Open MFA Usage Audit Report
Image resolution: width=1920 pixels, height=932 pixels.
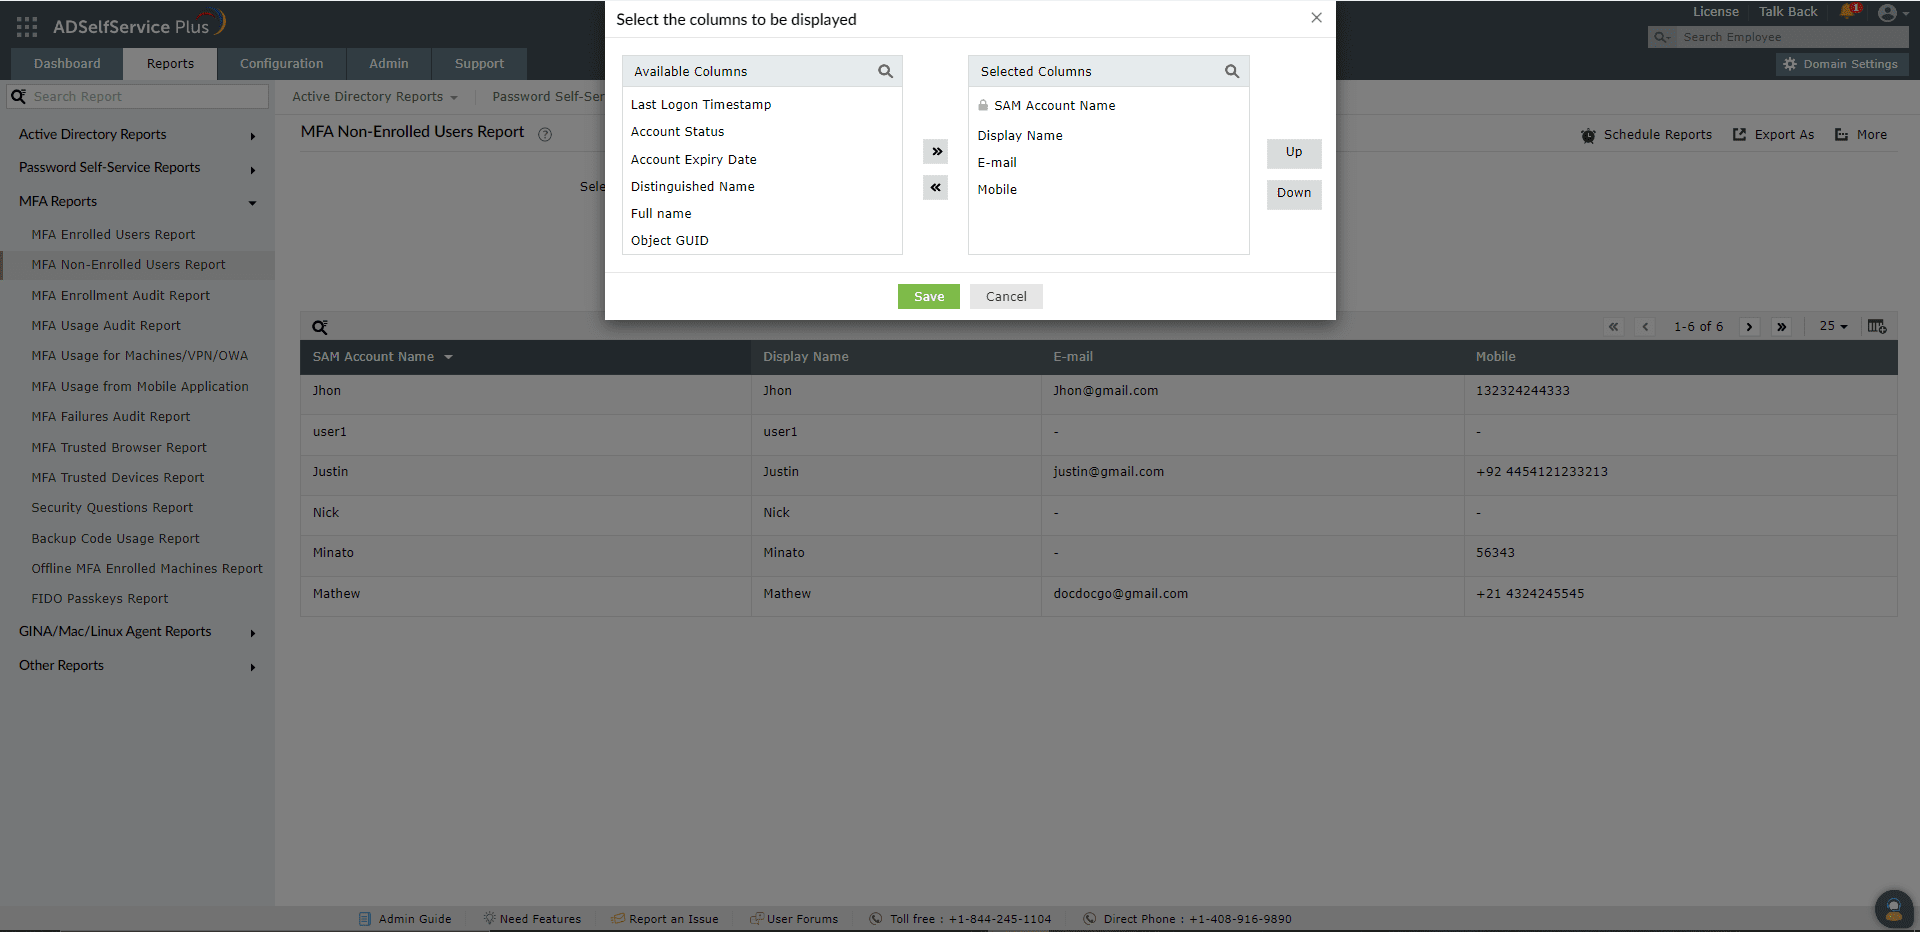[106, 326]
